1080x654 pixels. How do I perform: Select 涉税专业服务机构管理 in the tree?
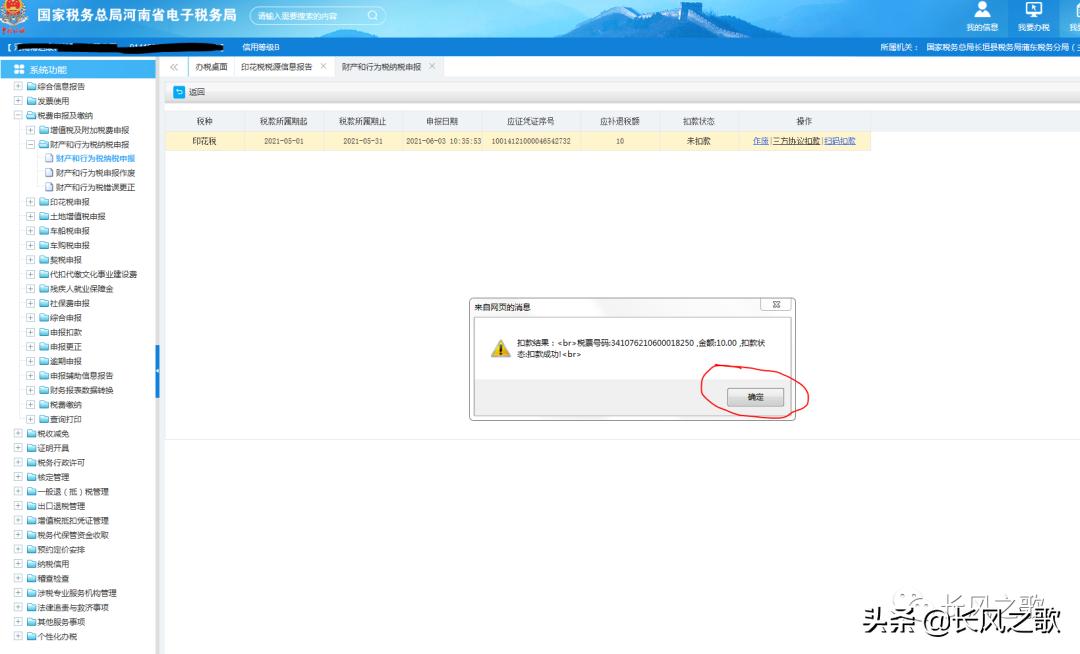(x=77, y=593)
